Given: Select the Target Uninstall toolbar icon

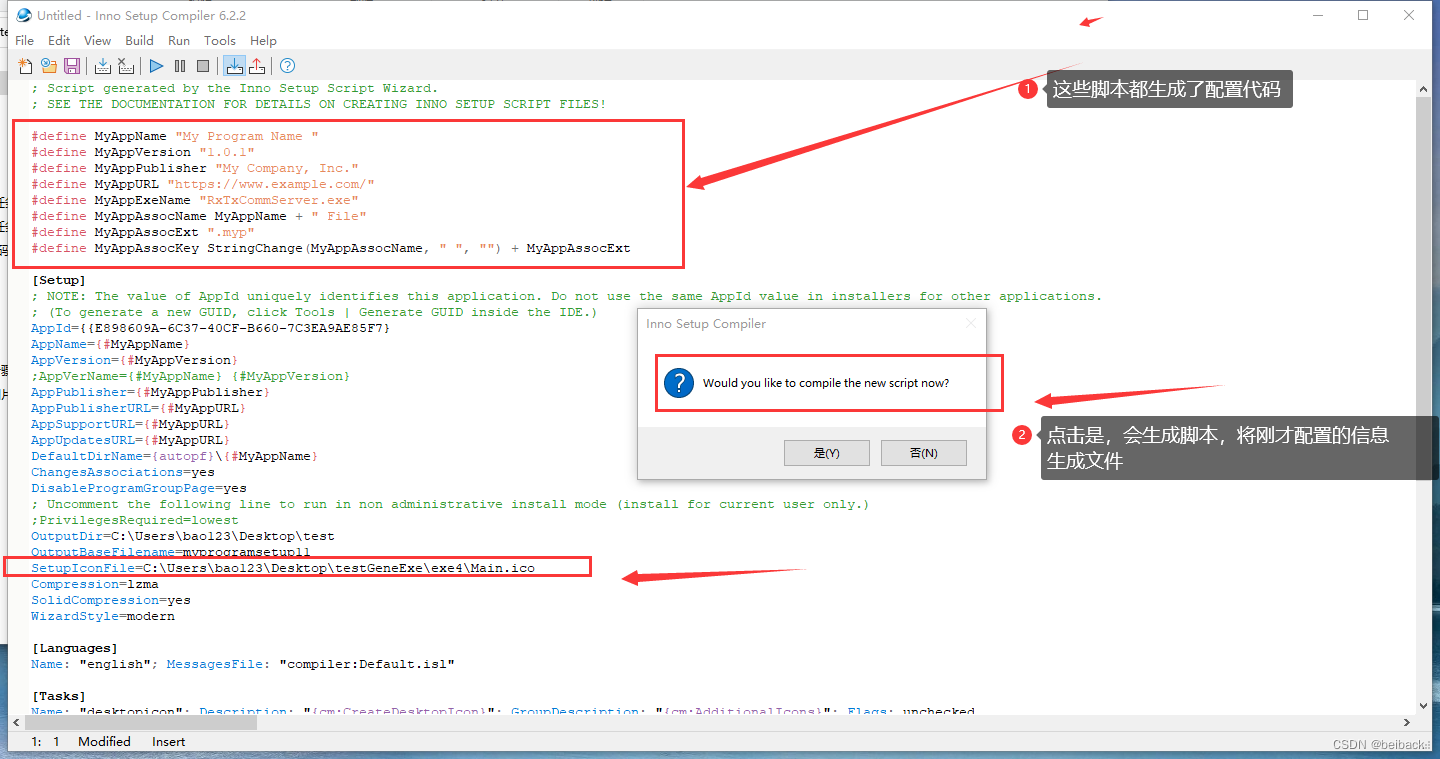Looking at the screenshot, I should pyautogui.click(x=257, y=66).
